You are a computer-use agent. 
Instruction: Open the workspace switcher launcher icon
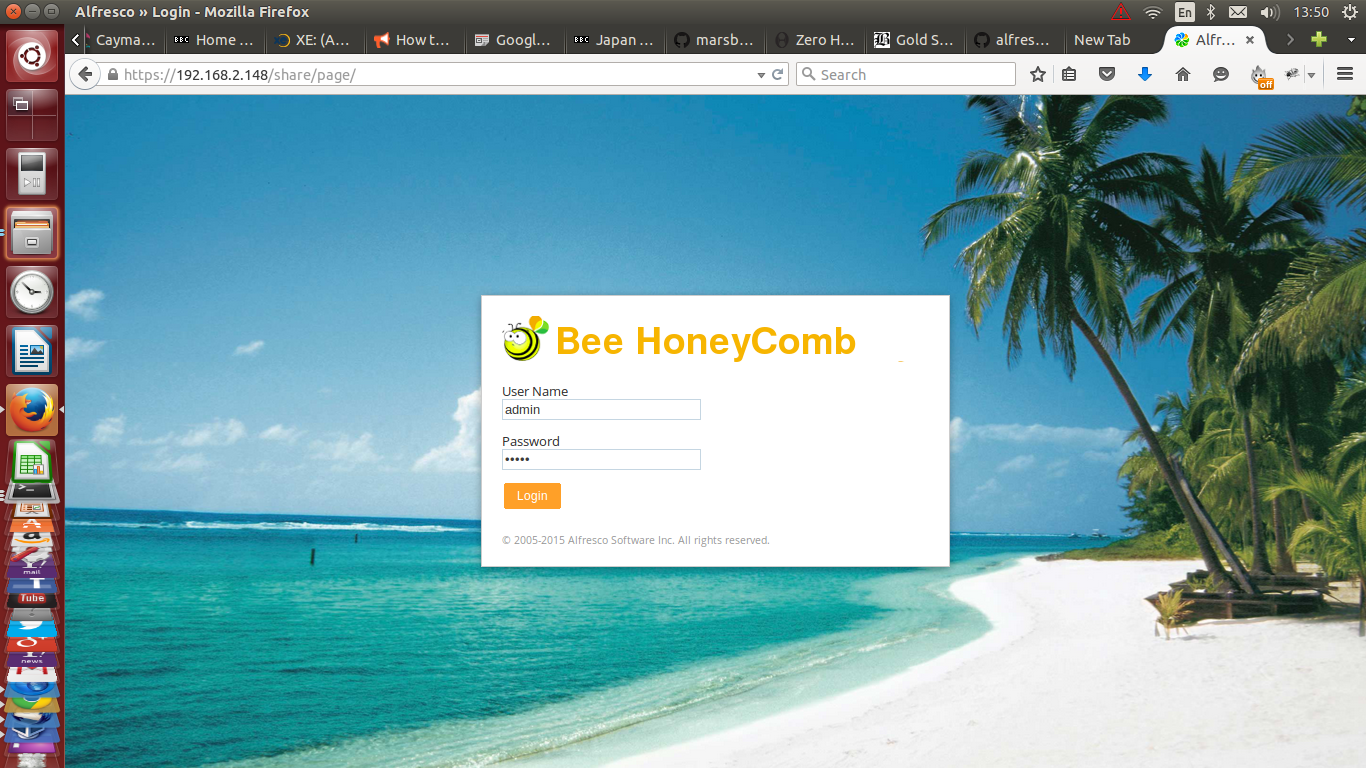point(32,115)
